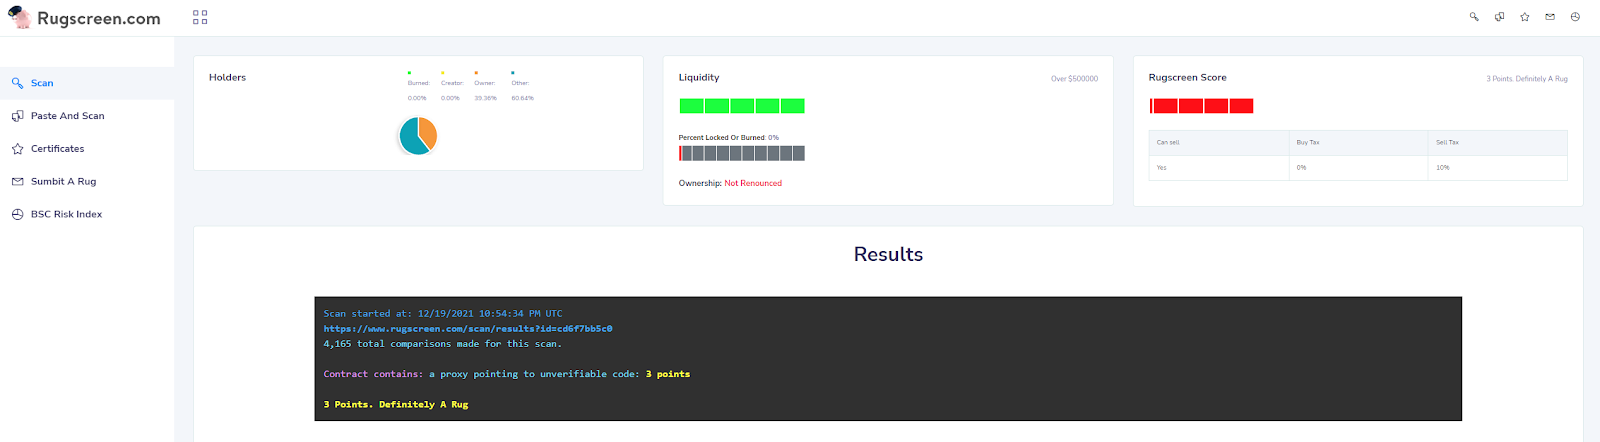The width and height of the screenshot is (1600, 442).
Task: Click the '0%' buy tax value
Action: (1301, 167)
